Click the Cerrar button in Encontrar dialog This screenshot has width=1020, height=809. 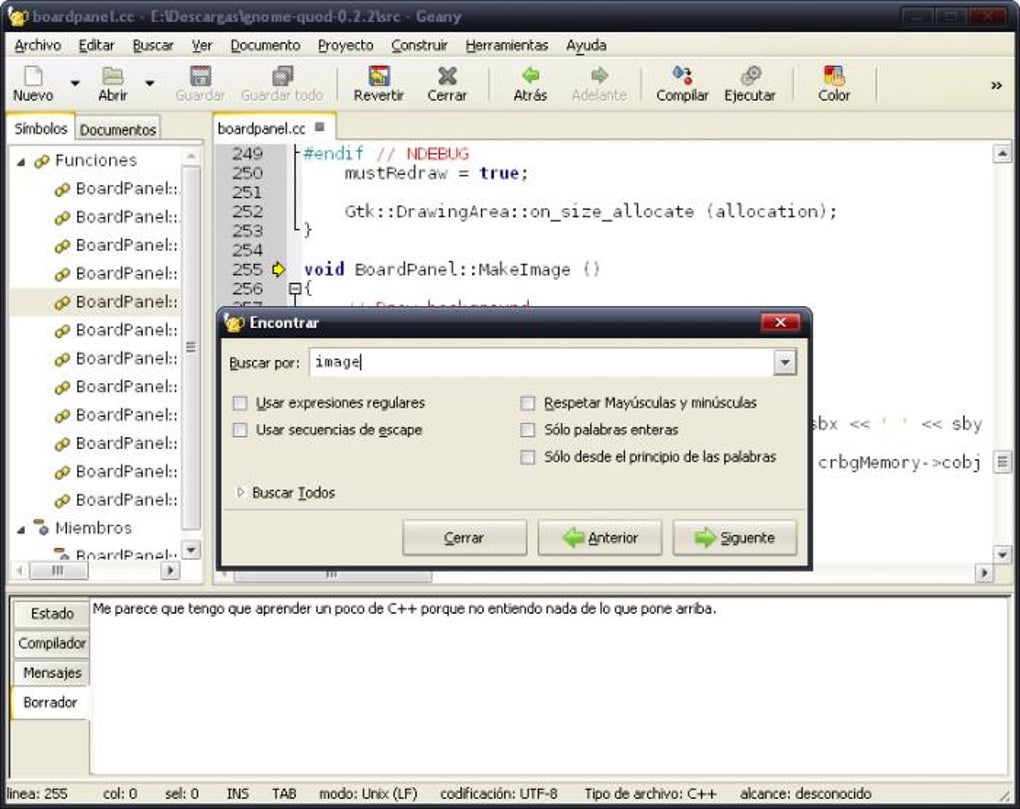pos(464,538)
